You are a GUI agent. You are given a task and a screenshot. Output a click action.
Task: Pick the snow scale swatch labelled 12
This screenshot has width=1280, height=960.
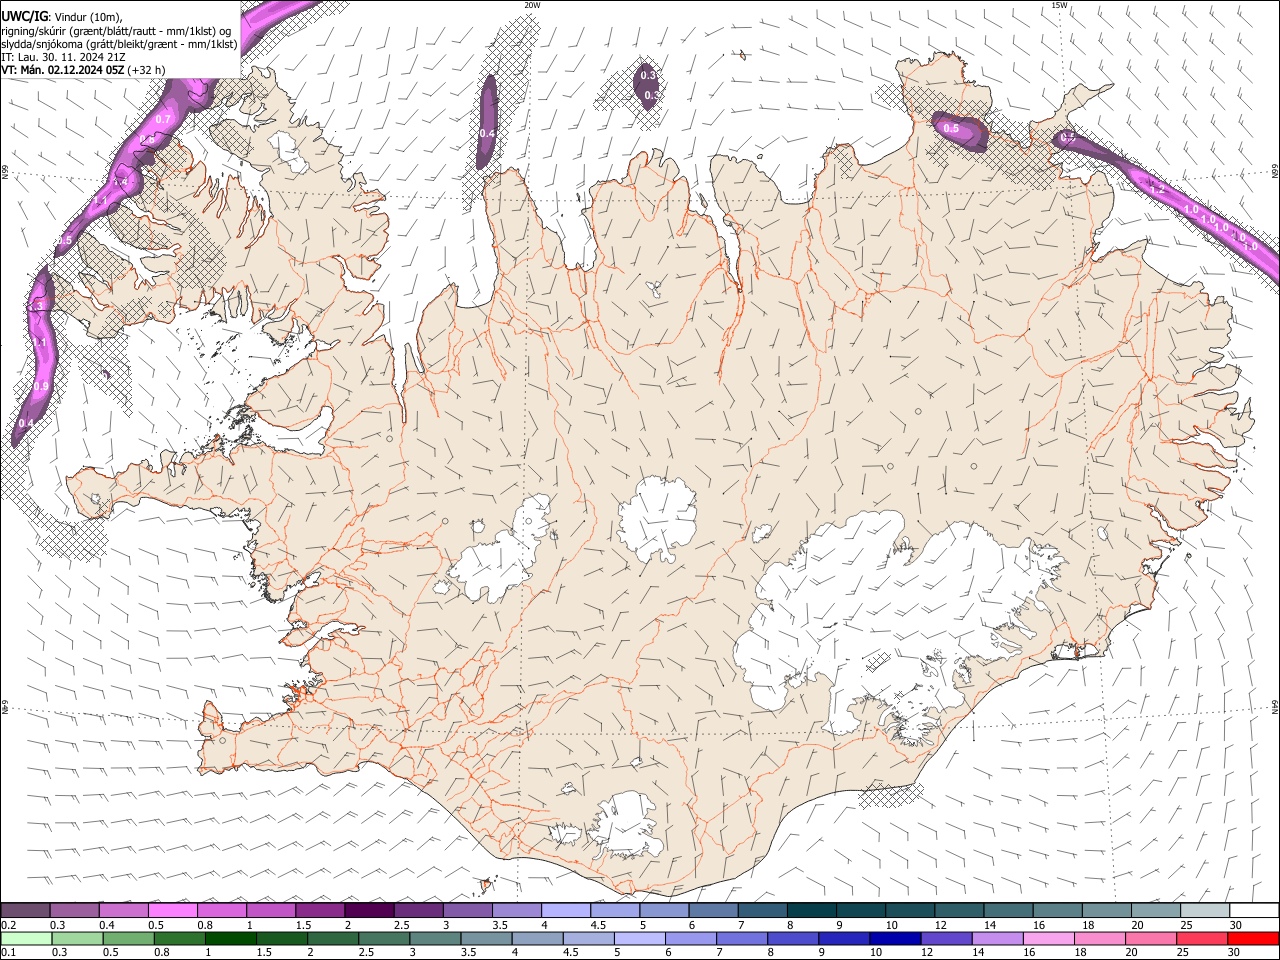pyautogui.click(x=960, y=910)
